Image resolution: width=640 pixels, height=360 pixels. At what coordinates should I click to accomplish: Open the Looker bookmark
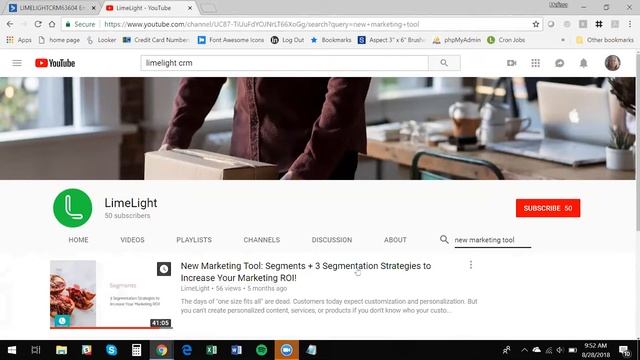click(x=102, y=40)
